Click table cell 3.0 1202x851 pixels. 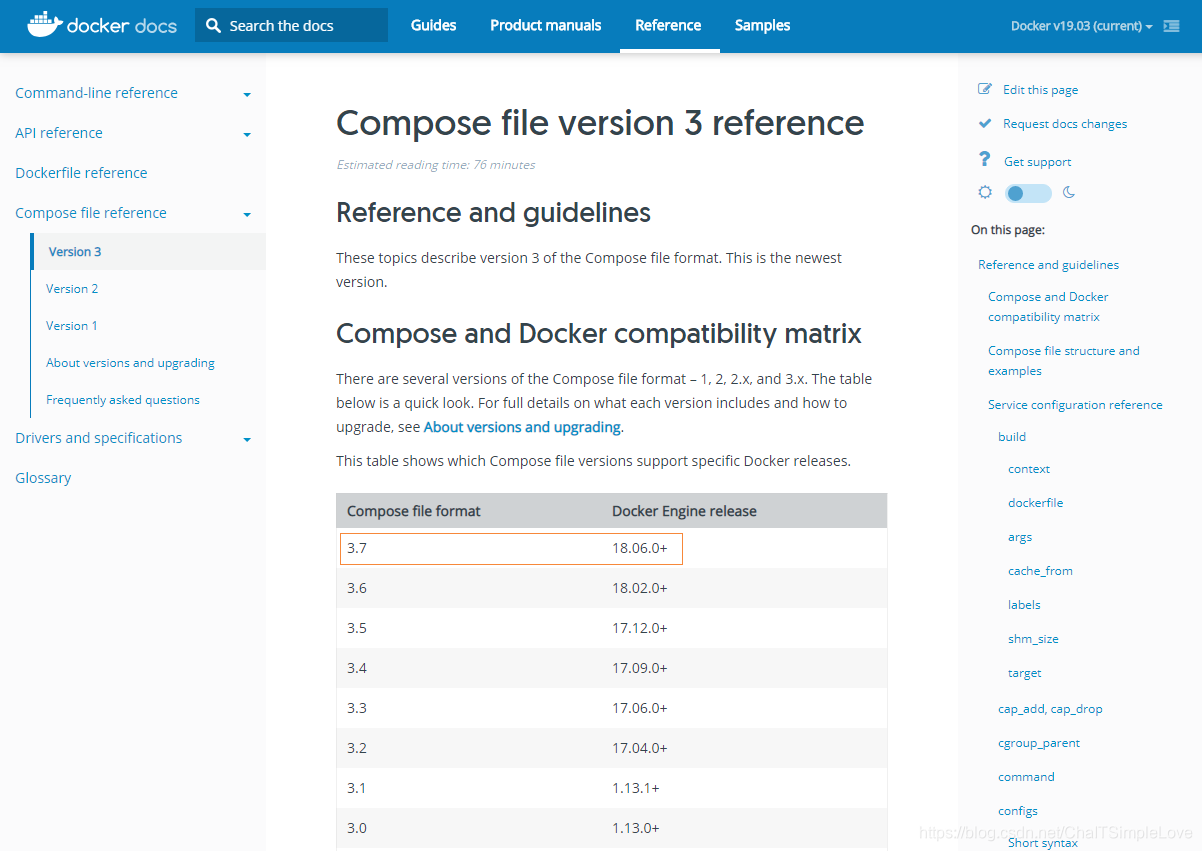(357, 828)
